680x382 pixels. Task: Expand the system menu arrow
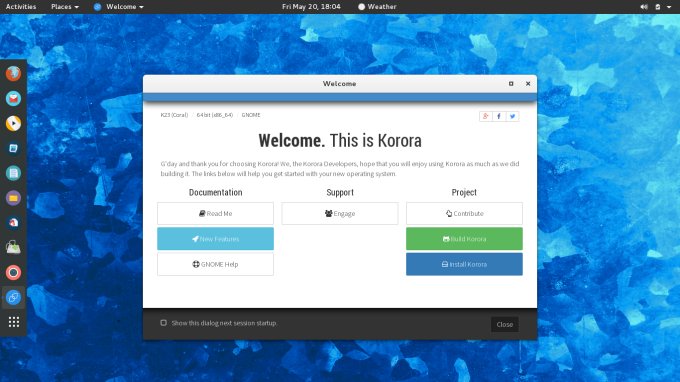tap(669, 7)
